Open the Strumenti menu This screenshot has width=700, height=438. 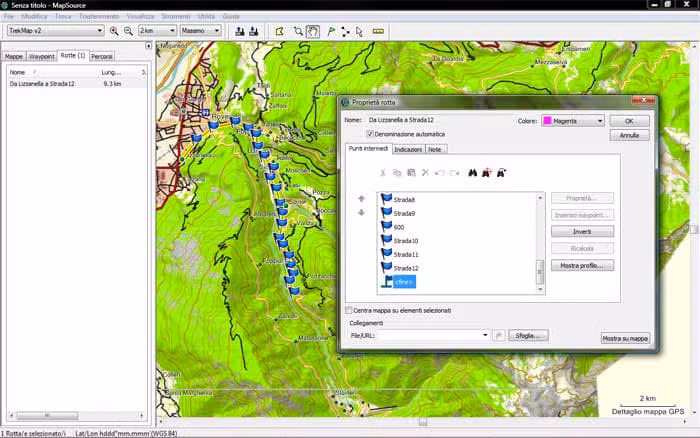point(175,16)
